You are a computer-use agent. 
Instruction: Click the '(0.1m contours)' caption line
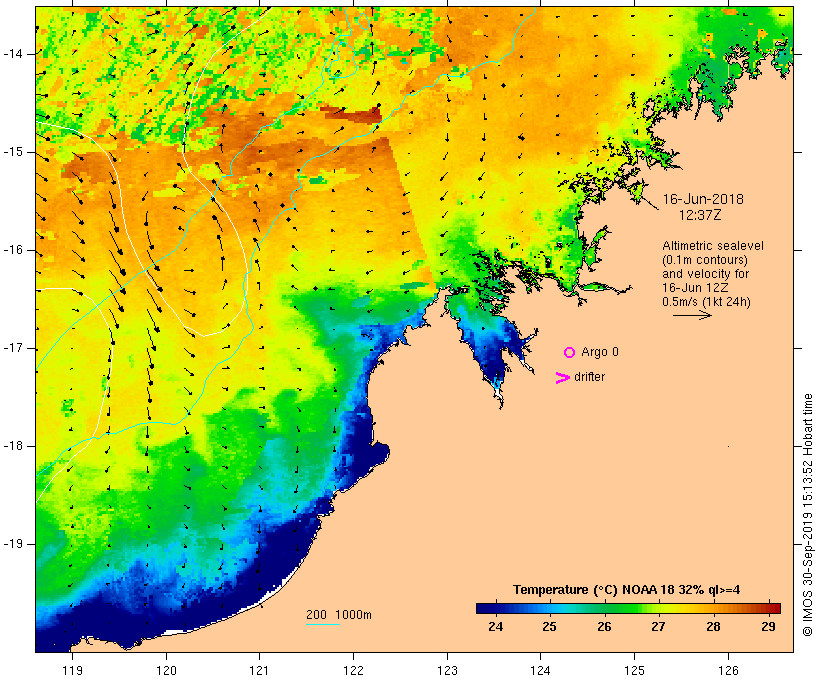(x=705, y=260)
